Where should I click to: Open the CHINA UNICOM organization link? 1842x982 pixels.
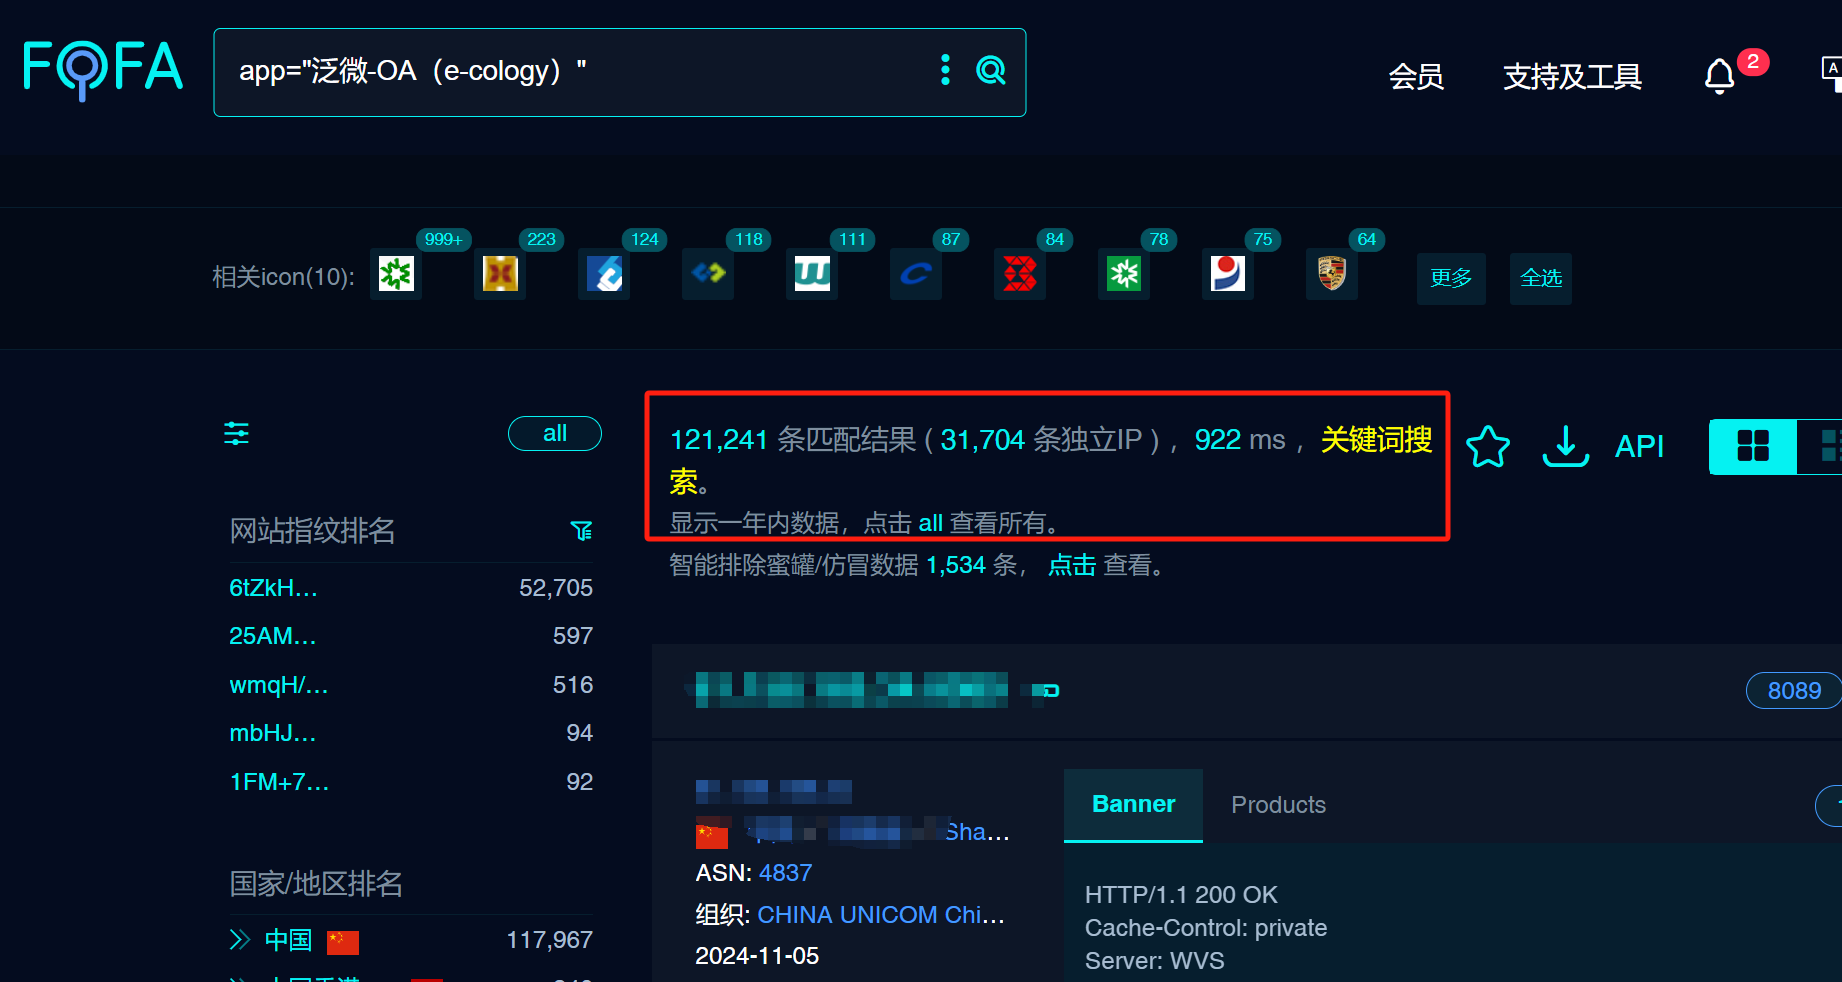(882, 915)
